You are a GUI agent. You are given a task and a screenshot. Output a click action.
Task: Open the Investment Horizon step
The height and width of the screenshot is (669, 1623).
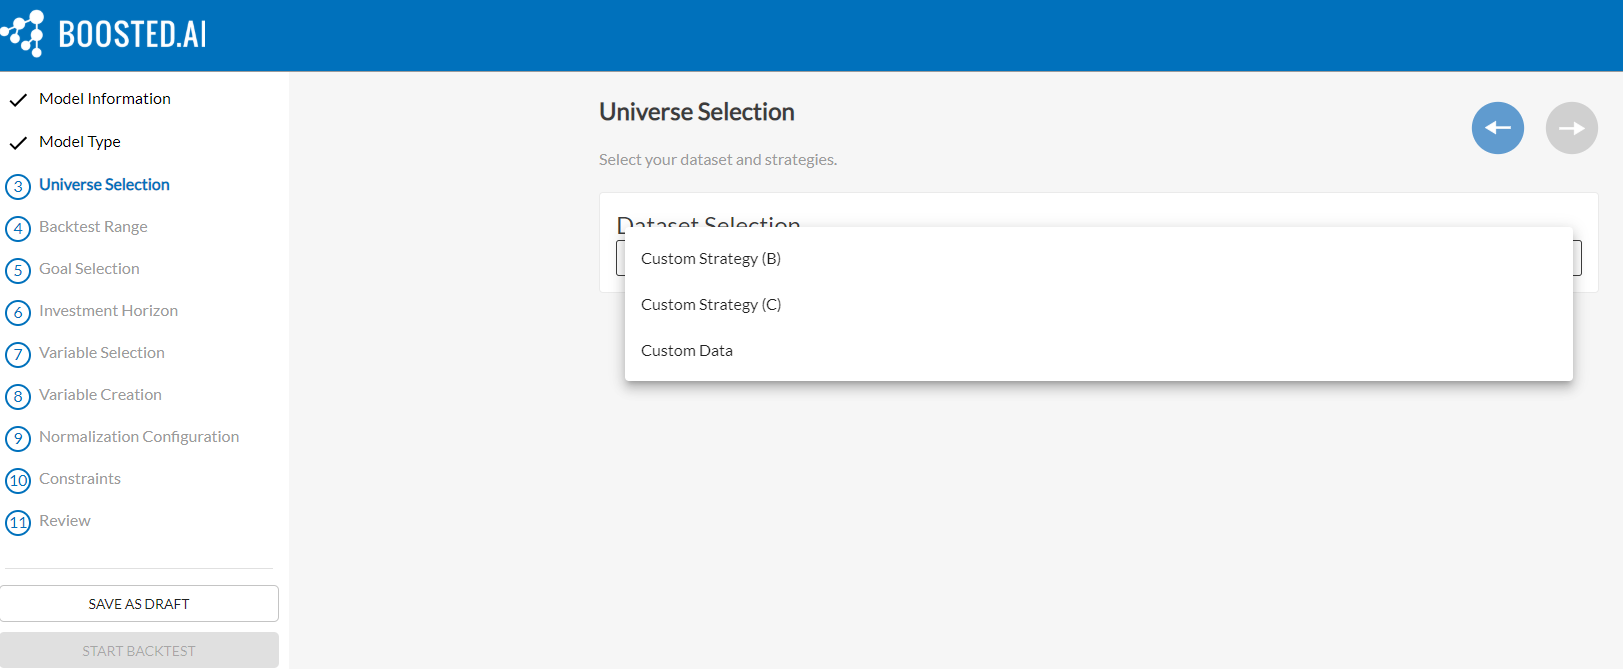[x=108, y=310]
